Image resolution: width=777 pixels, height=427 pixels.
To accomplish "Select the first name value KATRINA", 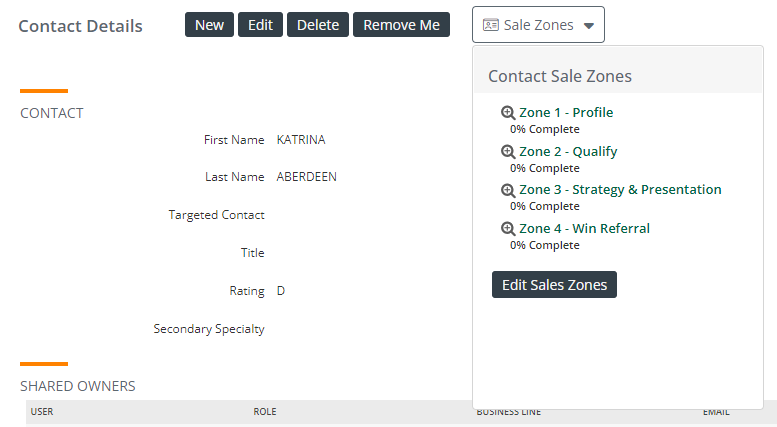I will 301,140.
